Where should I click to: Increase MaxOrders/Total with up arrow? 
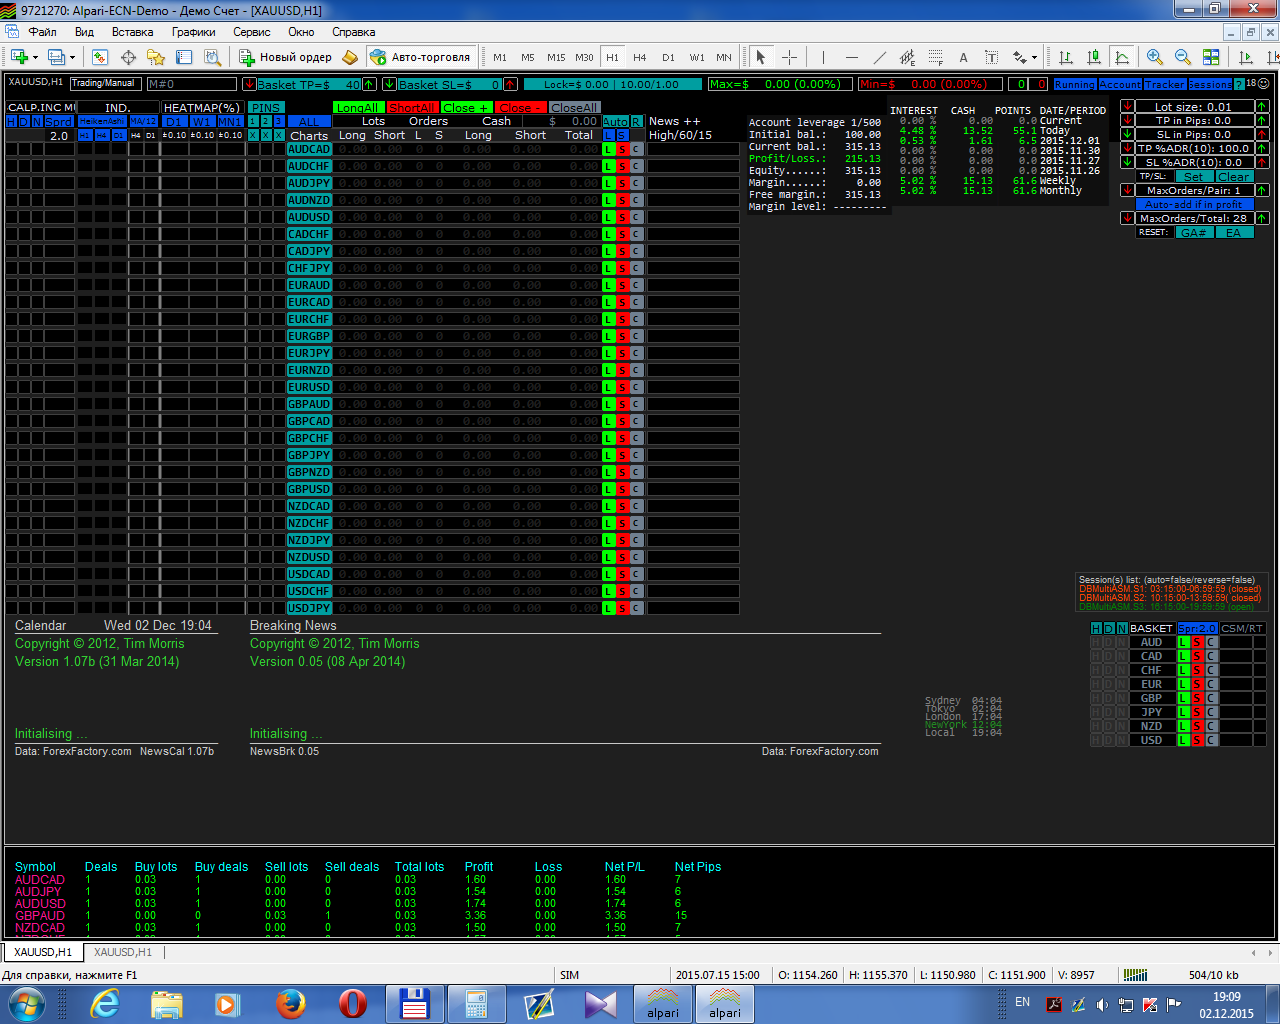(1262, 218)
